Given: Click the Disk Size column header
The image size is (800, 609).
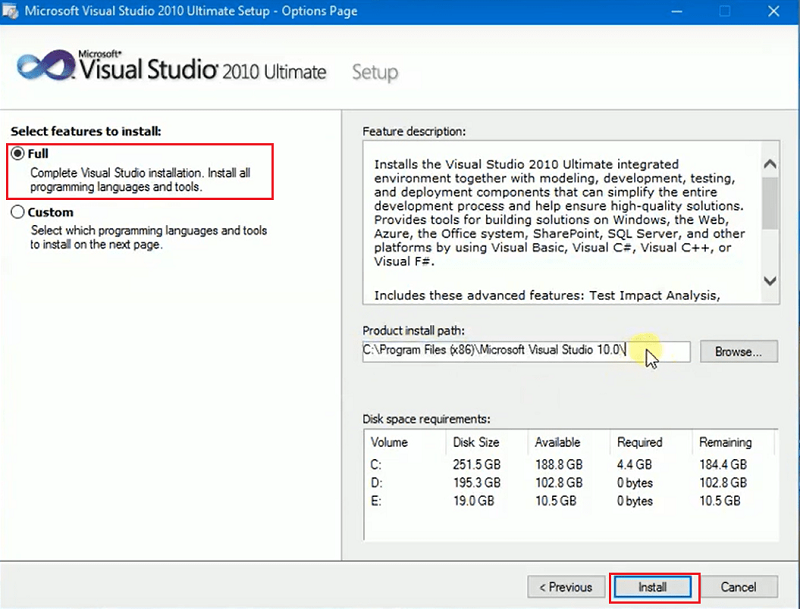Looking at the screenshot, I should [477, 442].
